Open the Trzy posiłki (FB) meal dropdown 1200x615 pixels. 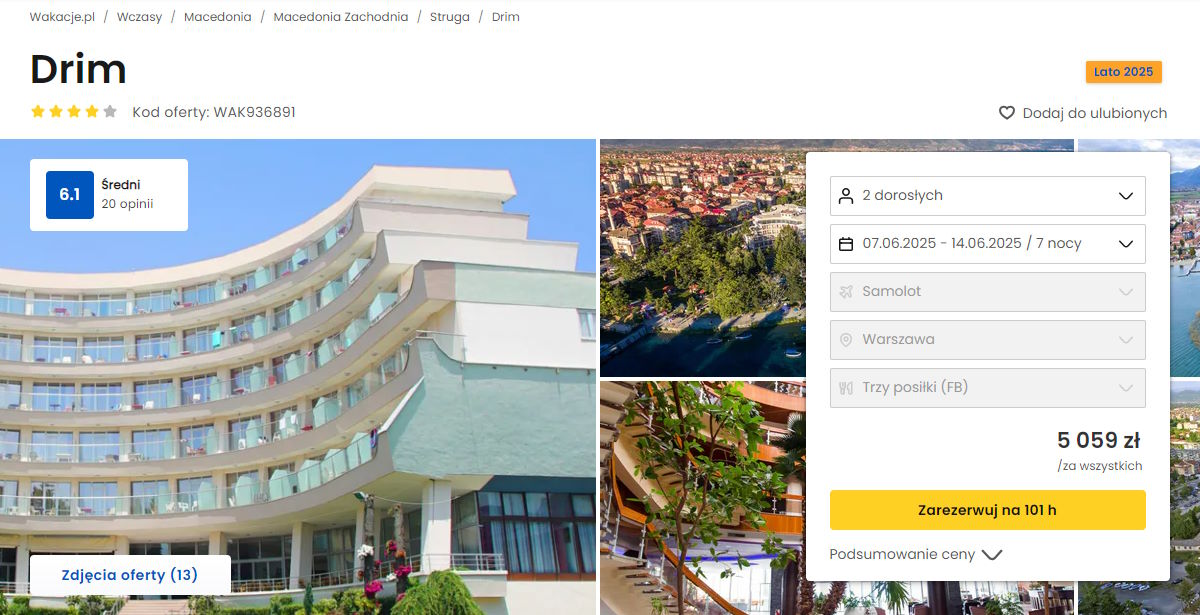coord(988,388)
